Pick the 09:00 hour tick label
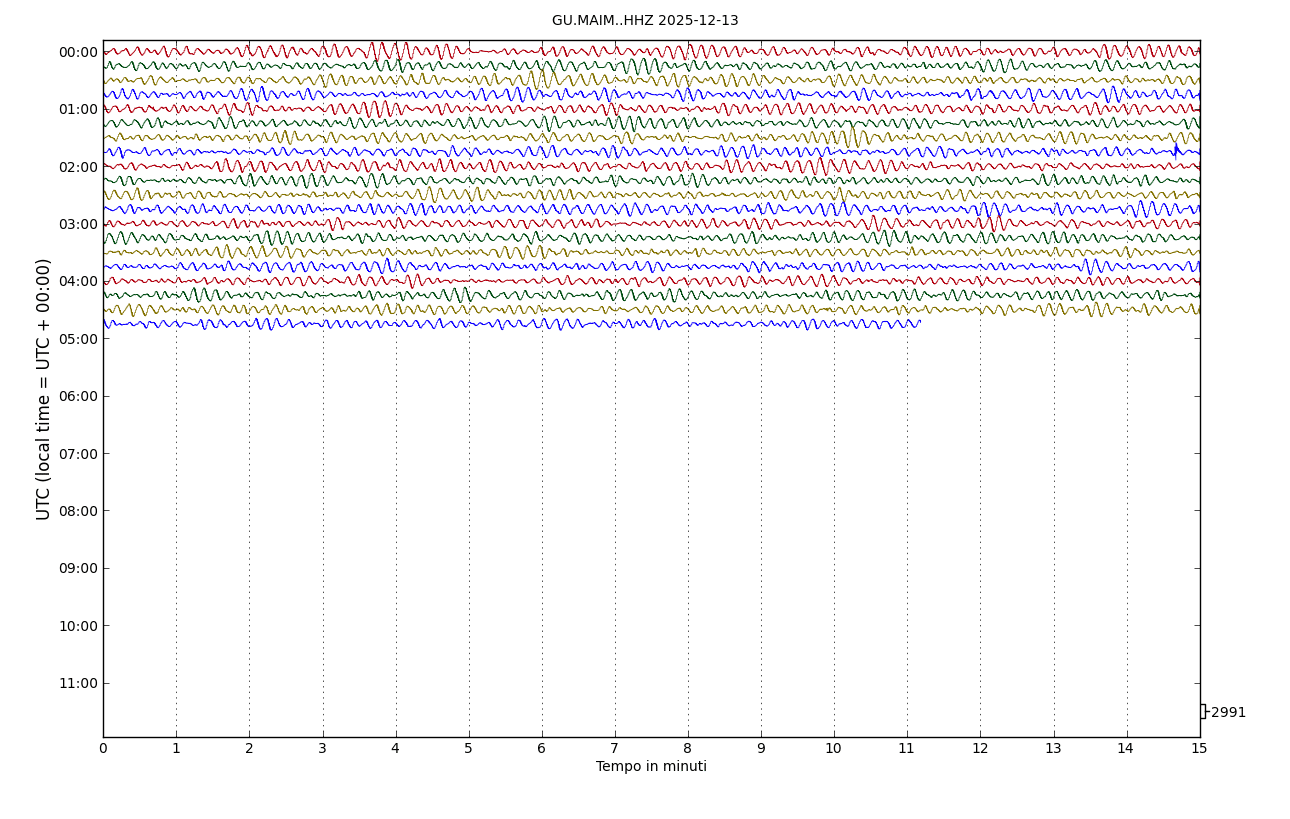This screenshot has height=819, width=1290. pos(78,568)
